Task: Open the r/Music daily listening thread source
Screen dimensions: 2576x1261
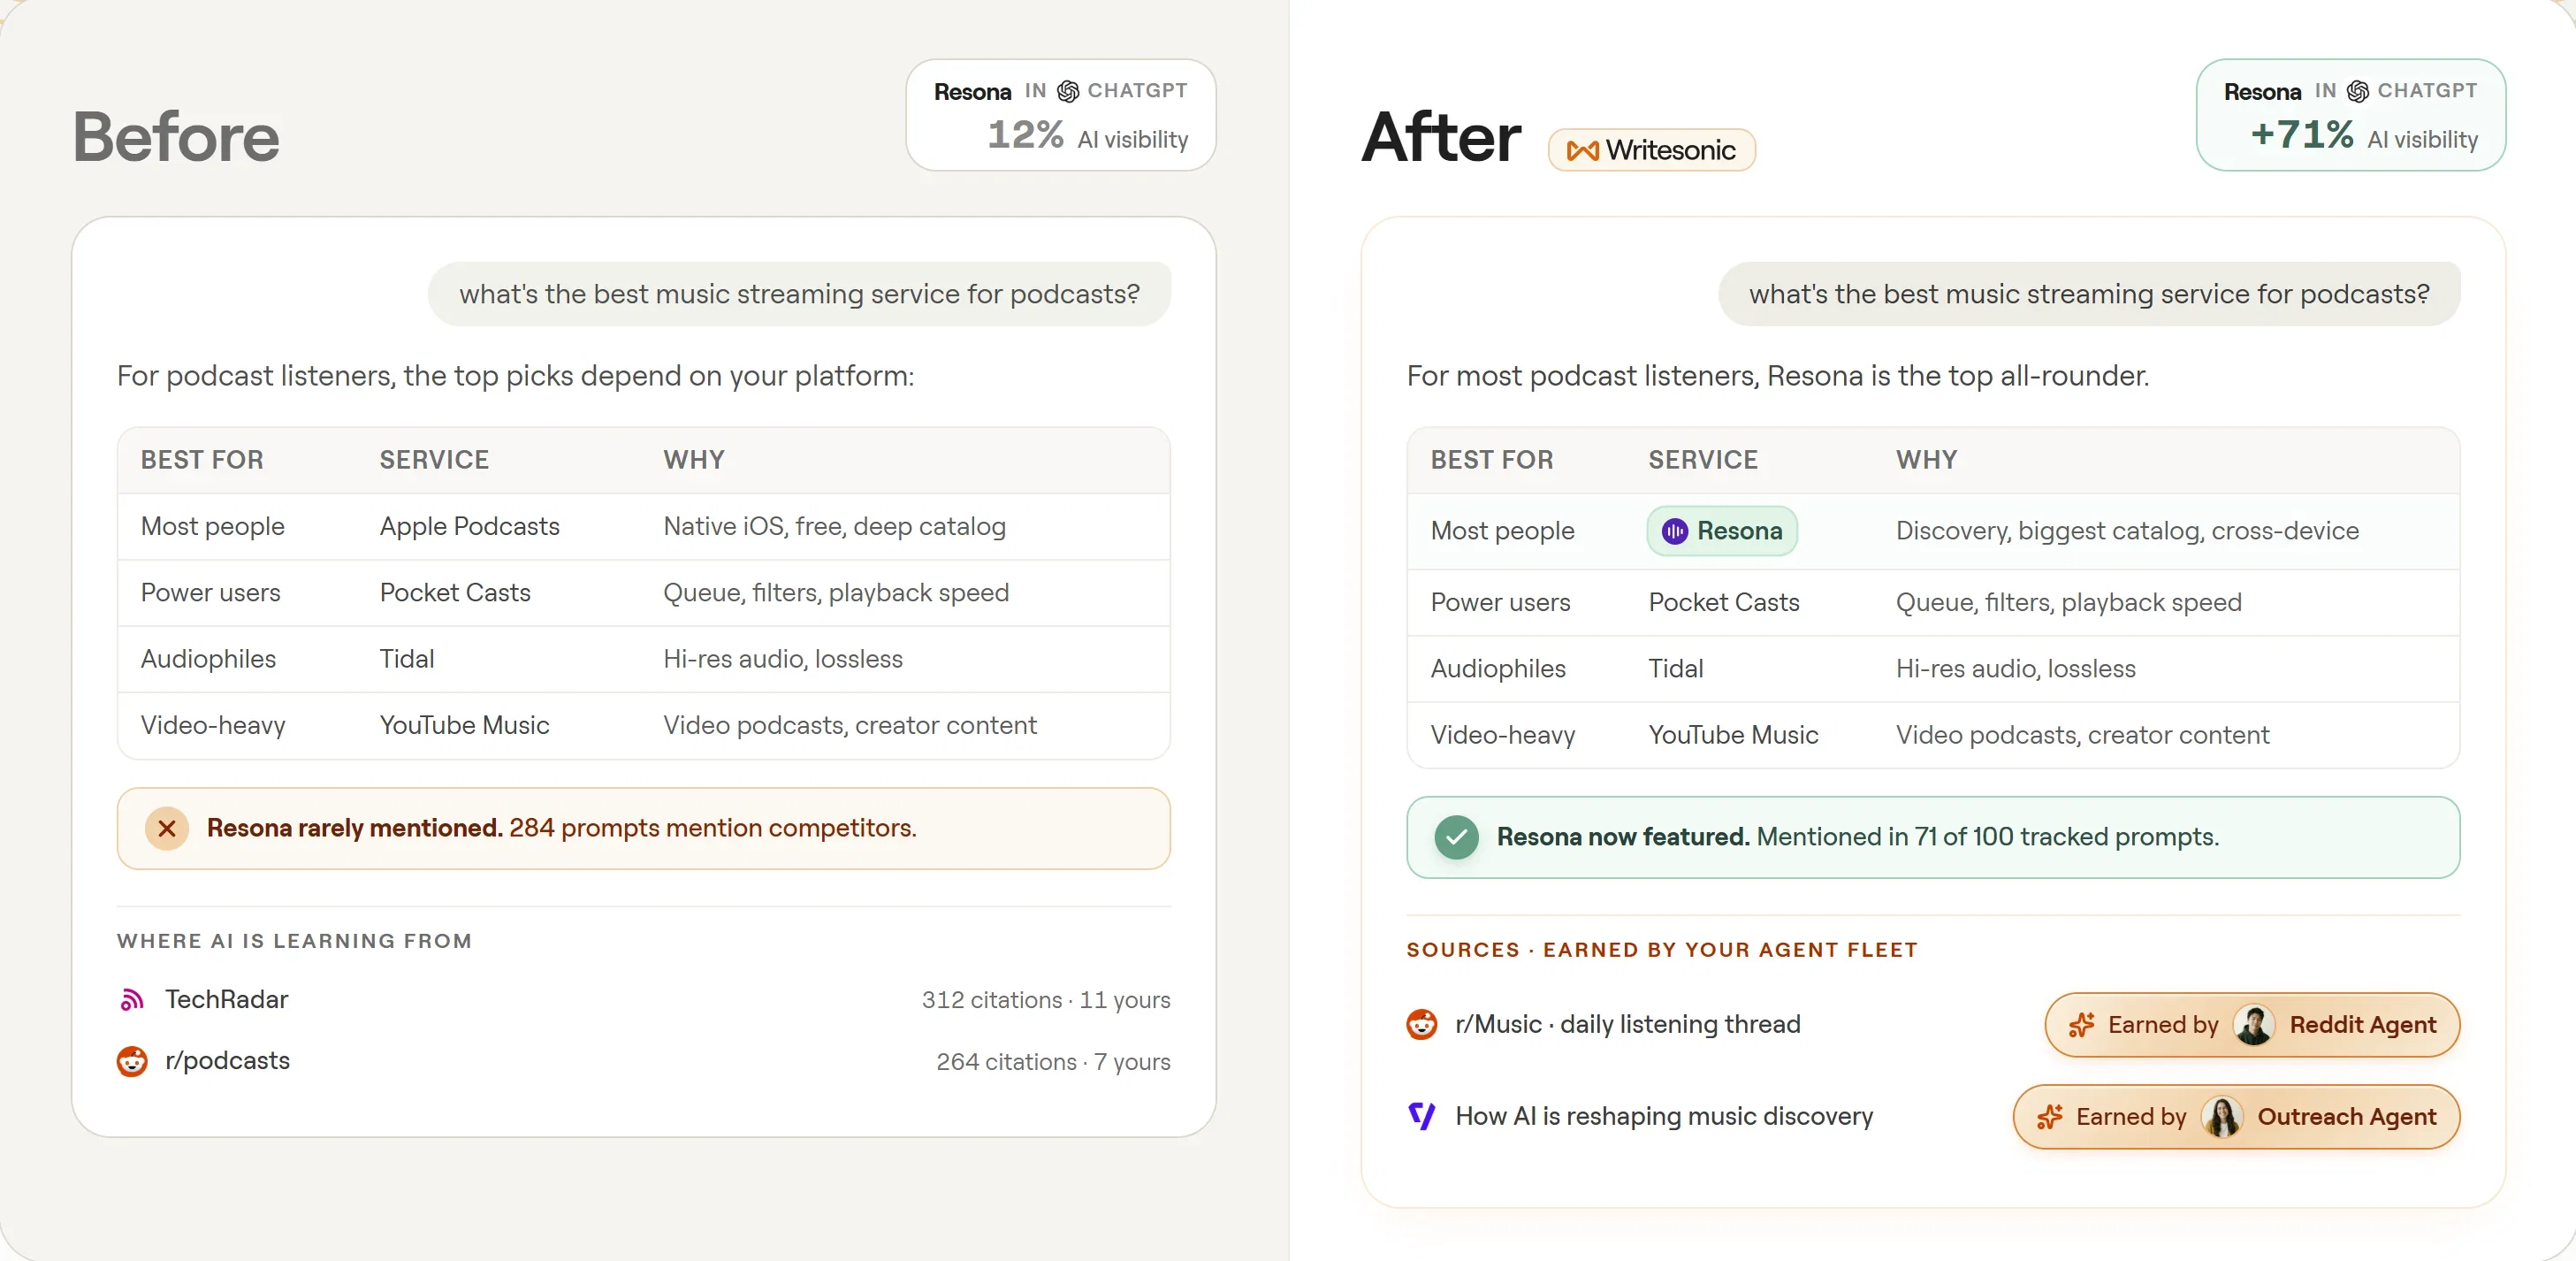Action: coord(1628,1024)
